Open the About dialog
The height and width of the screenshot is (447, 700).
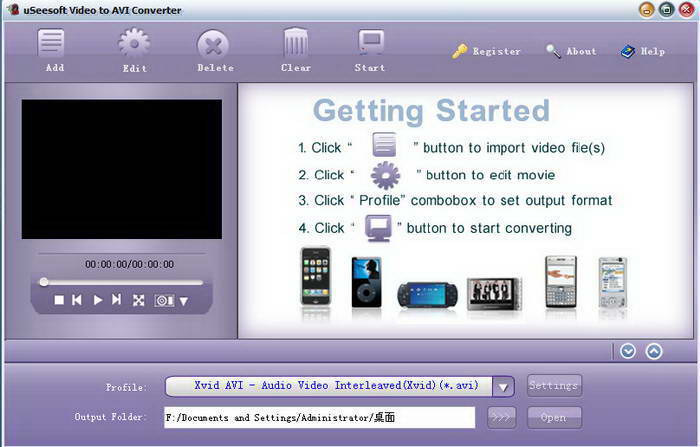pyautogui.click(x=571, y=51)
